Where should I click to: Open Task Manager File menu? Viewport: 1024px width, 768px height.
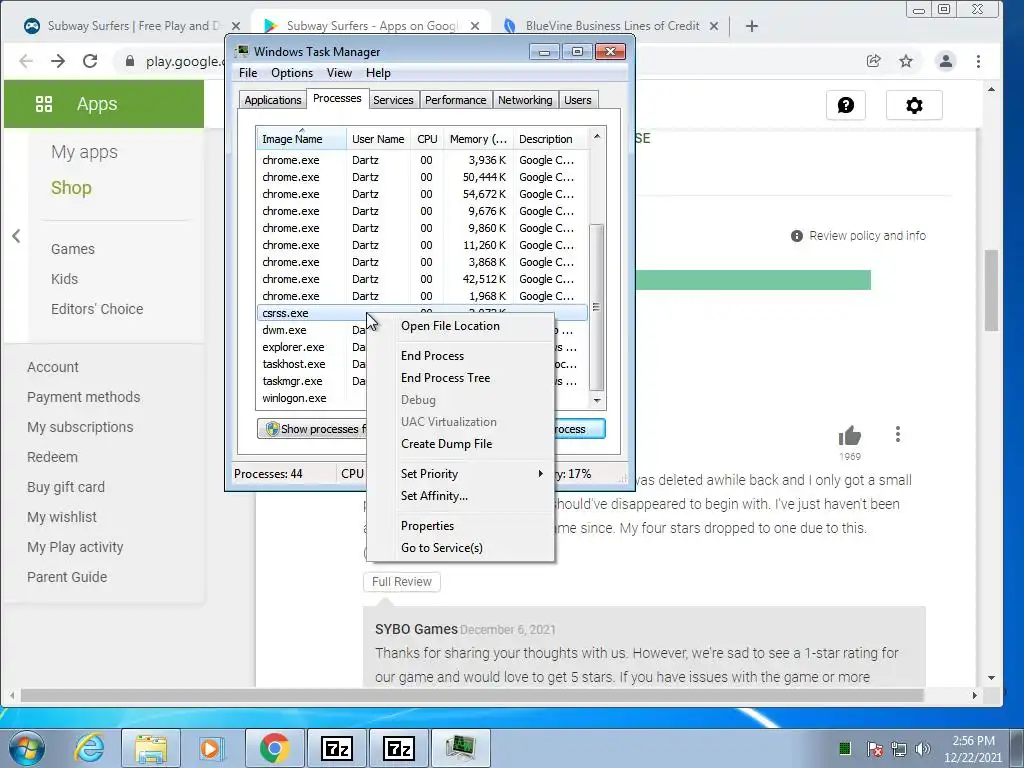coord(248,73)
